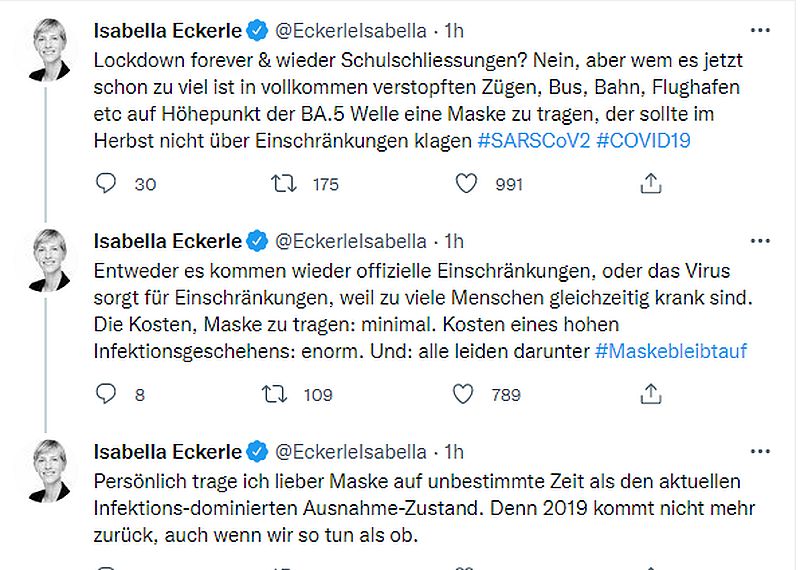800x570 pixels.
Task: Retweet the tweet with 109 retweets
Action: (274, 395)
